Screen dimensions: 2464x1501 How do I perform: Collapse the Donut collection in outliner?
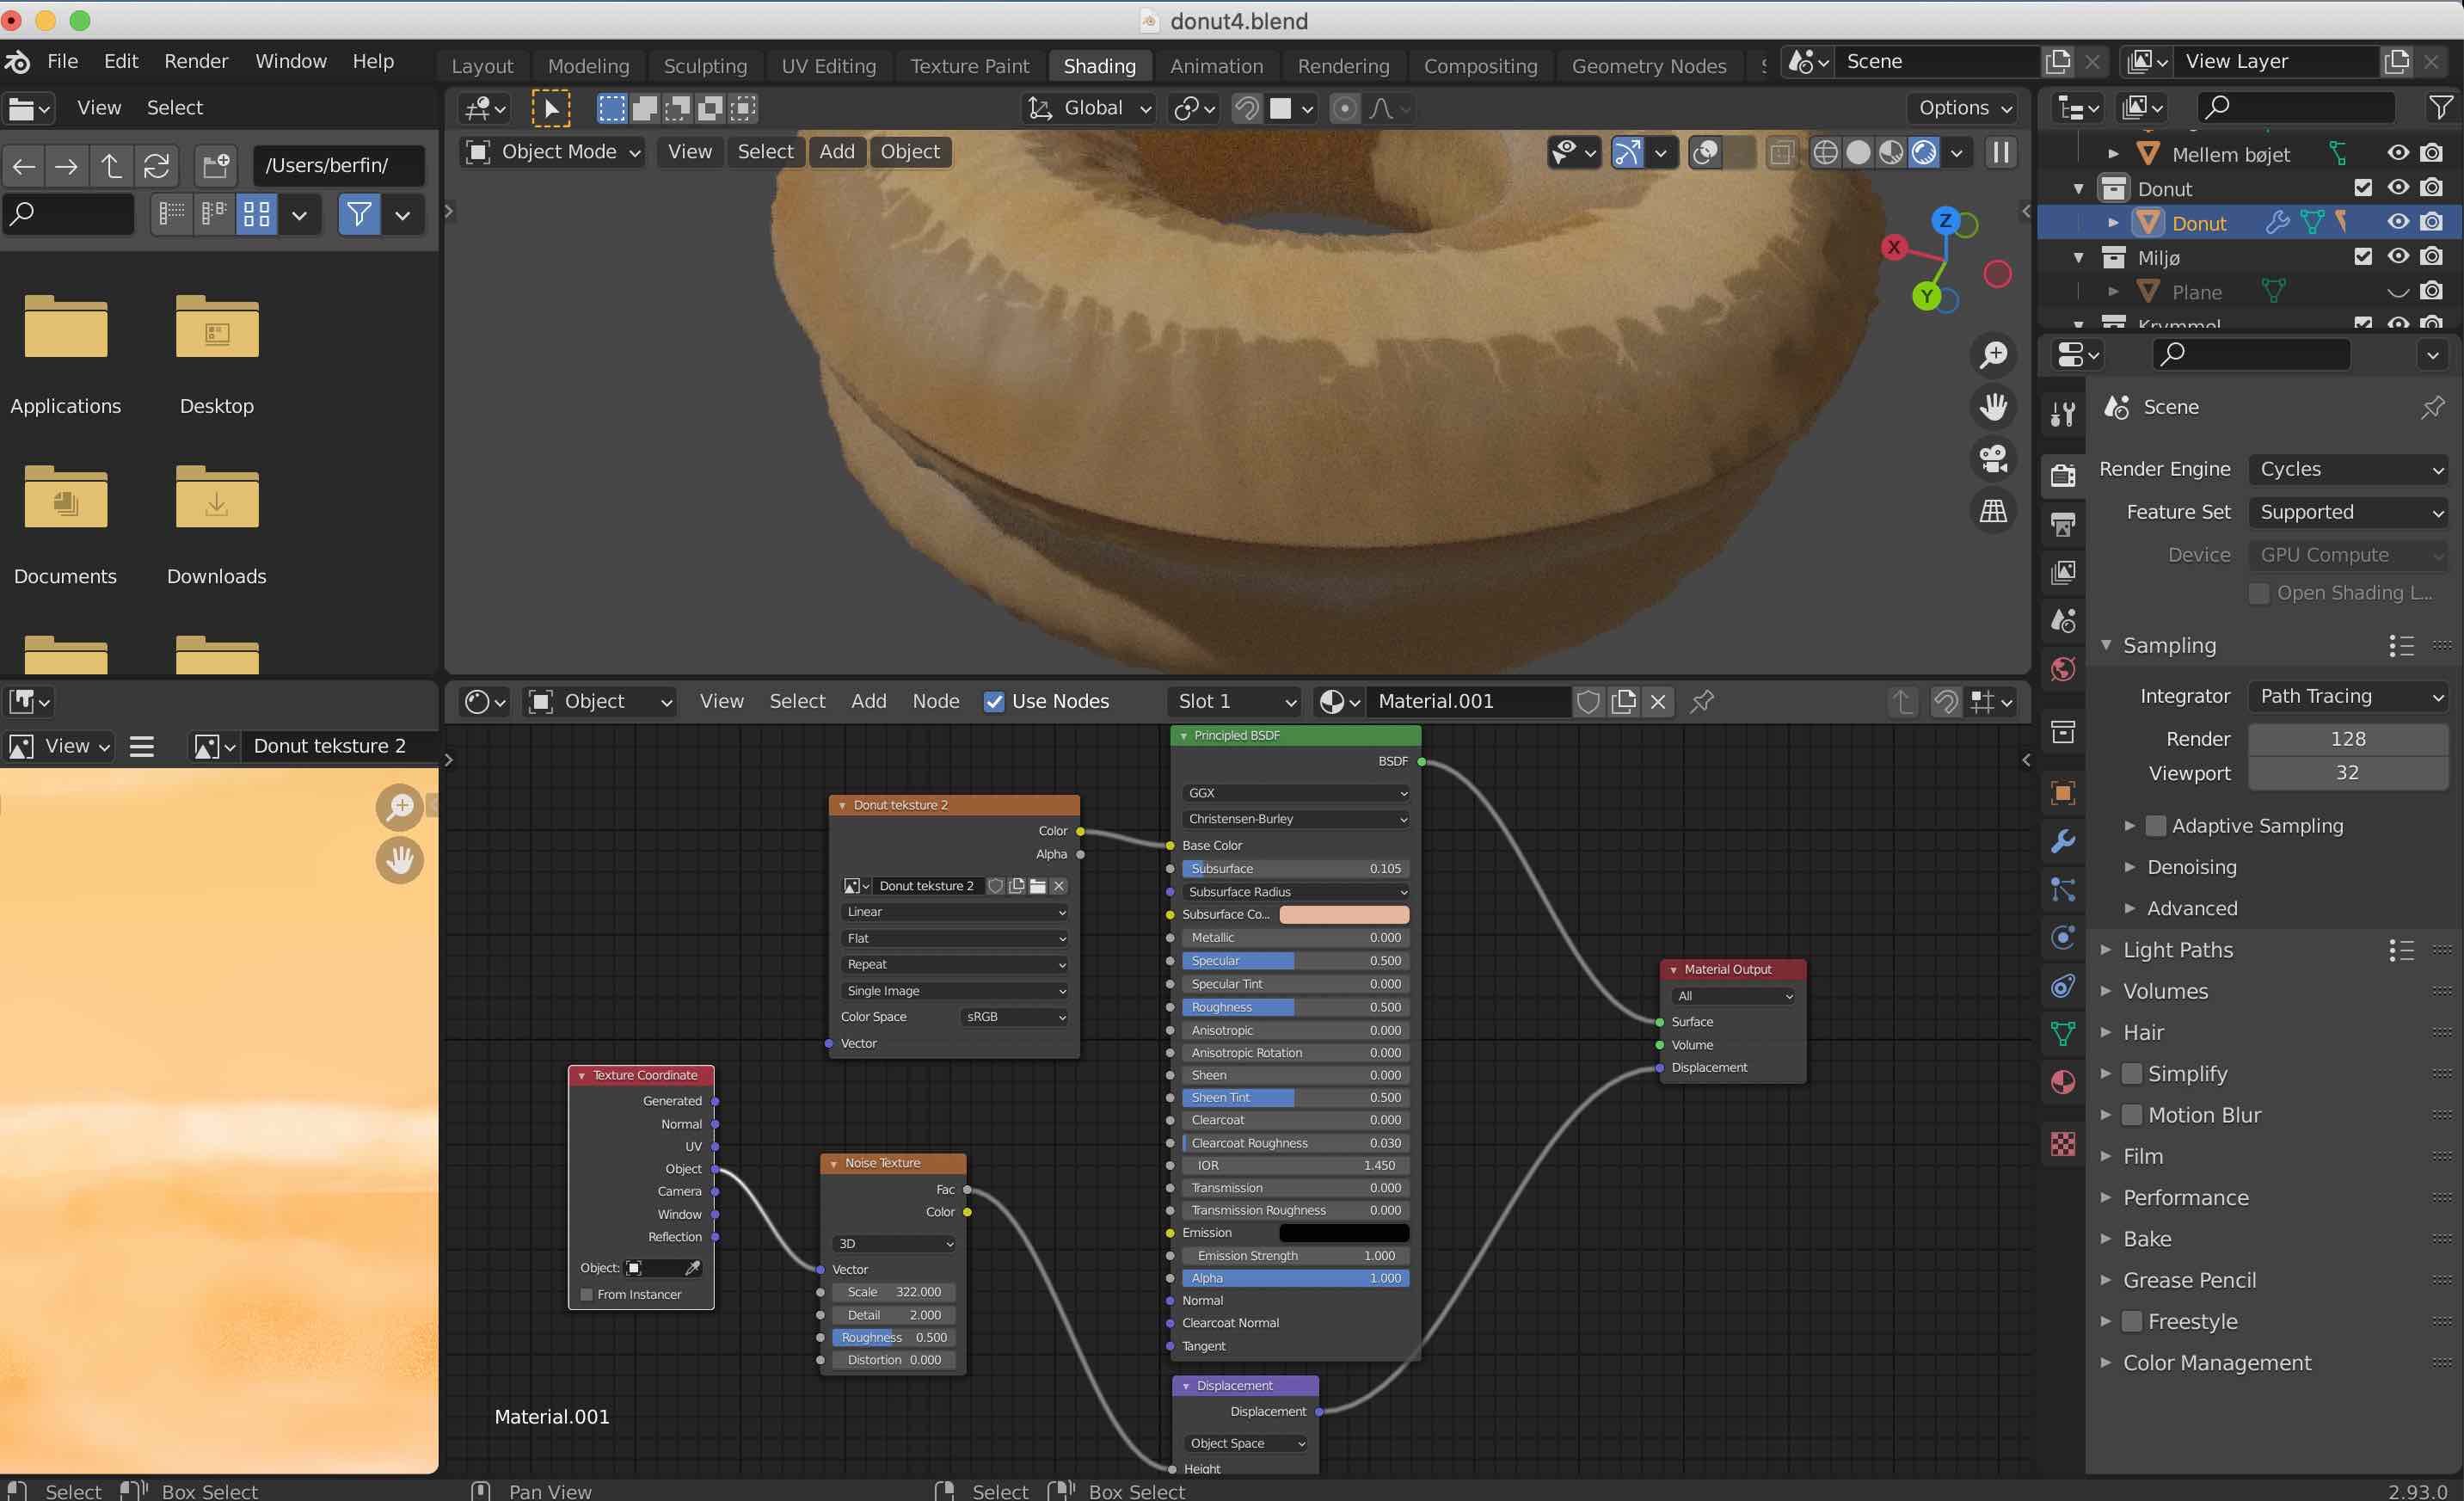(x=2078, y=188)
